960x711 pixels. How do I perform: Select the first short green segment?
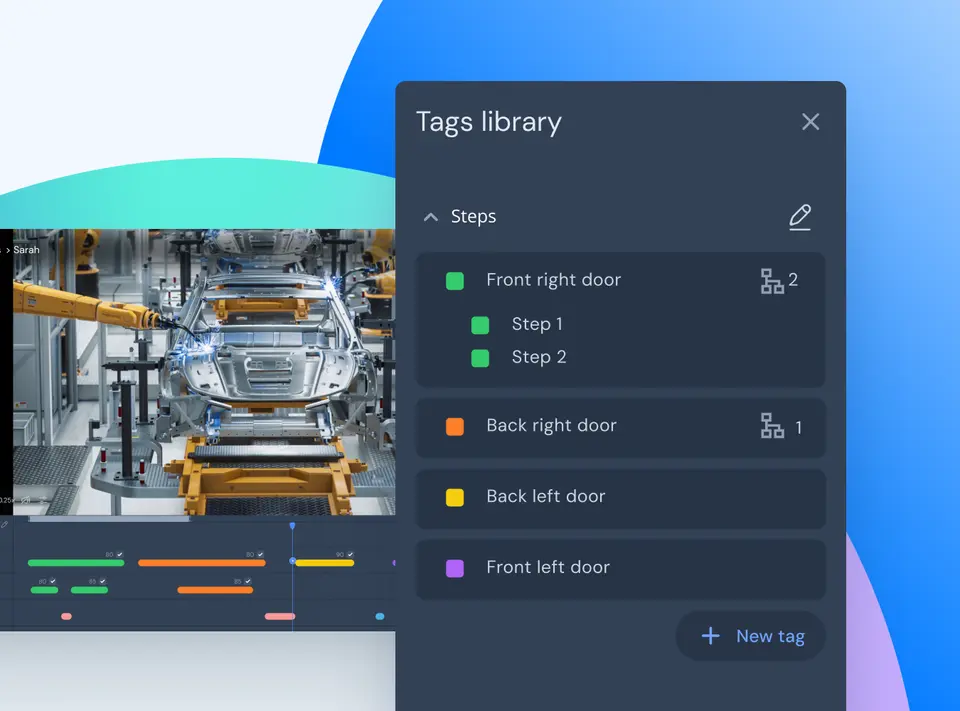tap(44, 590)
